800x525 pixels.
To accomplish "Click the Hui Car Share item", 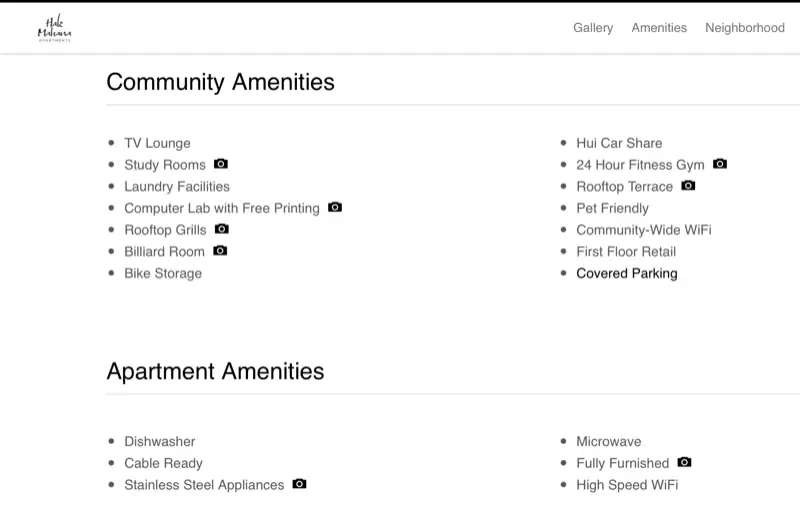I will [619, 143].
